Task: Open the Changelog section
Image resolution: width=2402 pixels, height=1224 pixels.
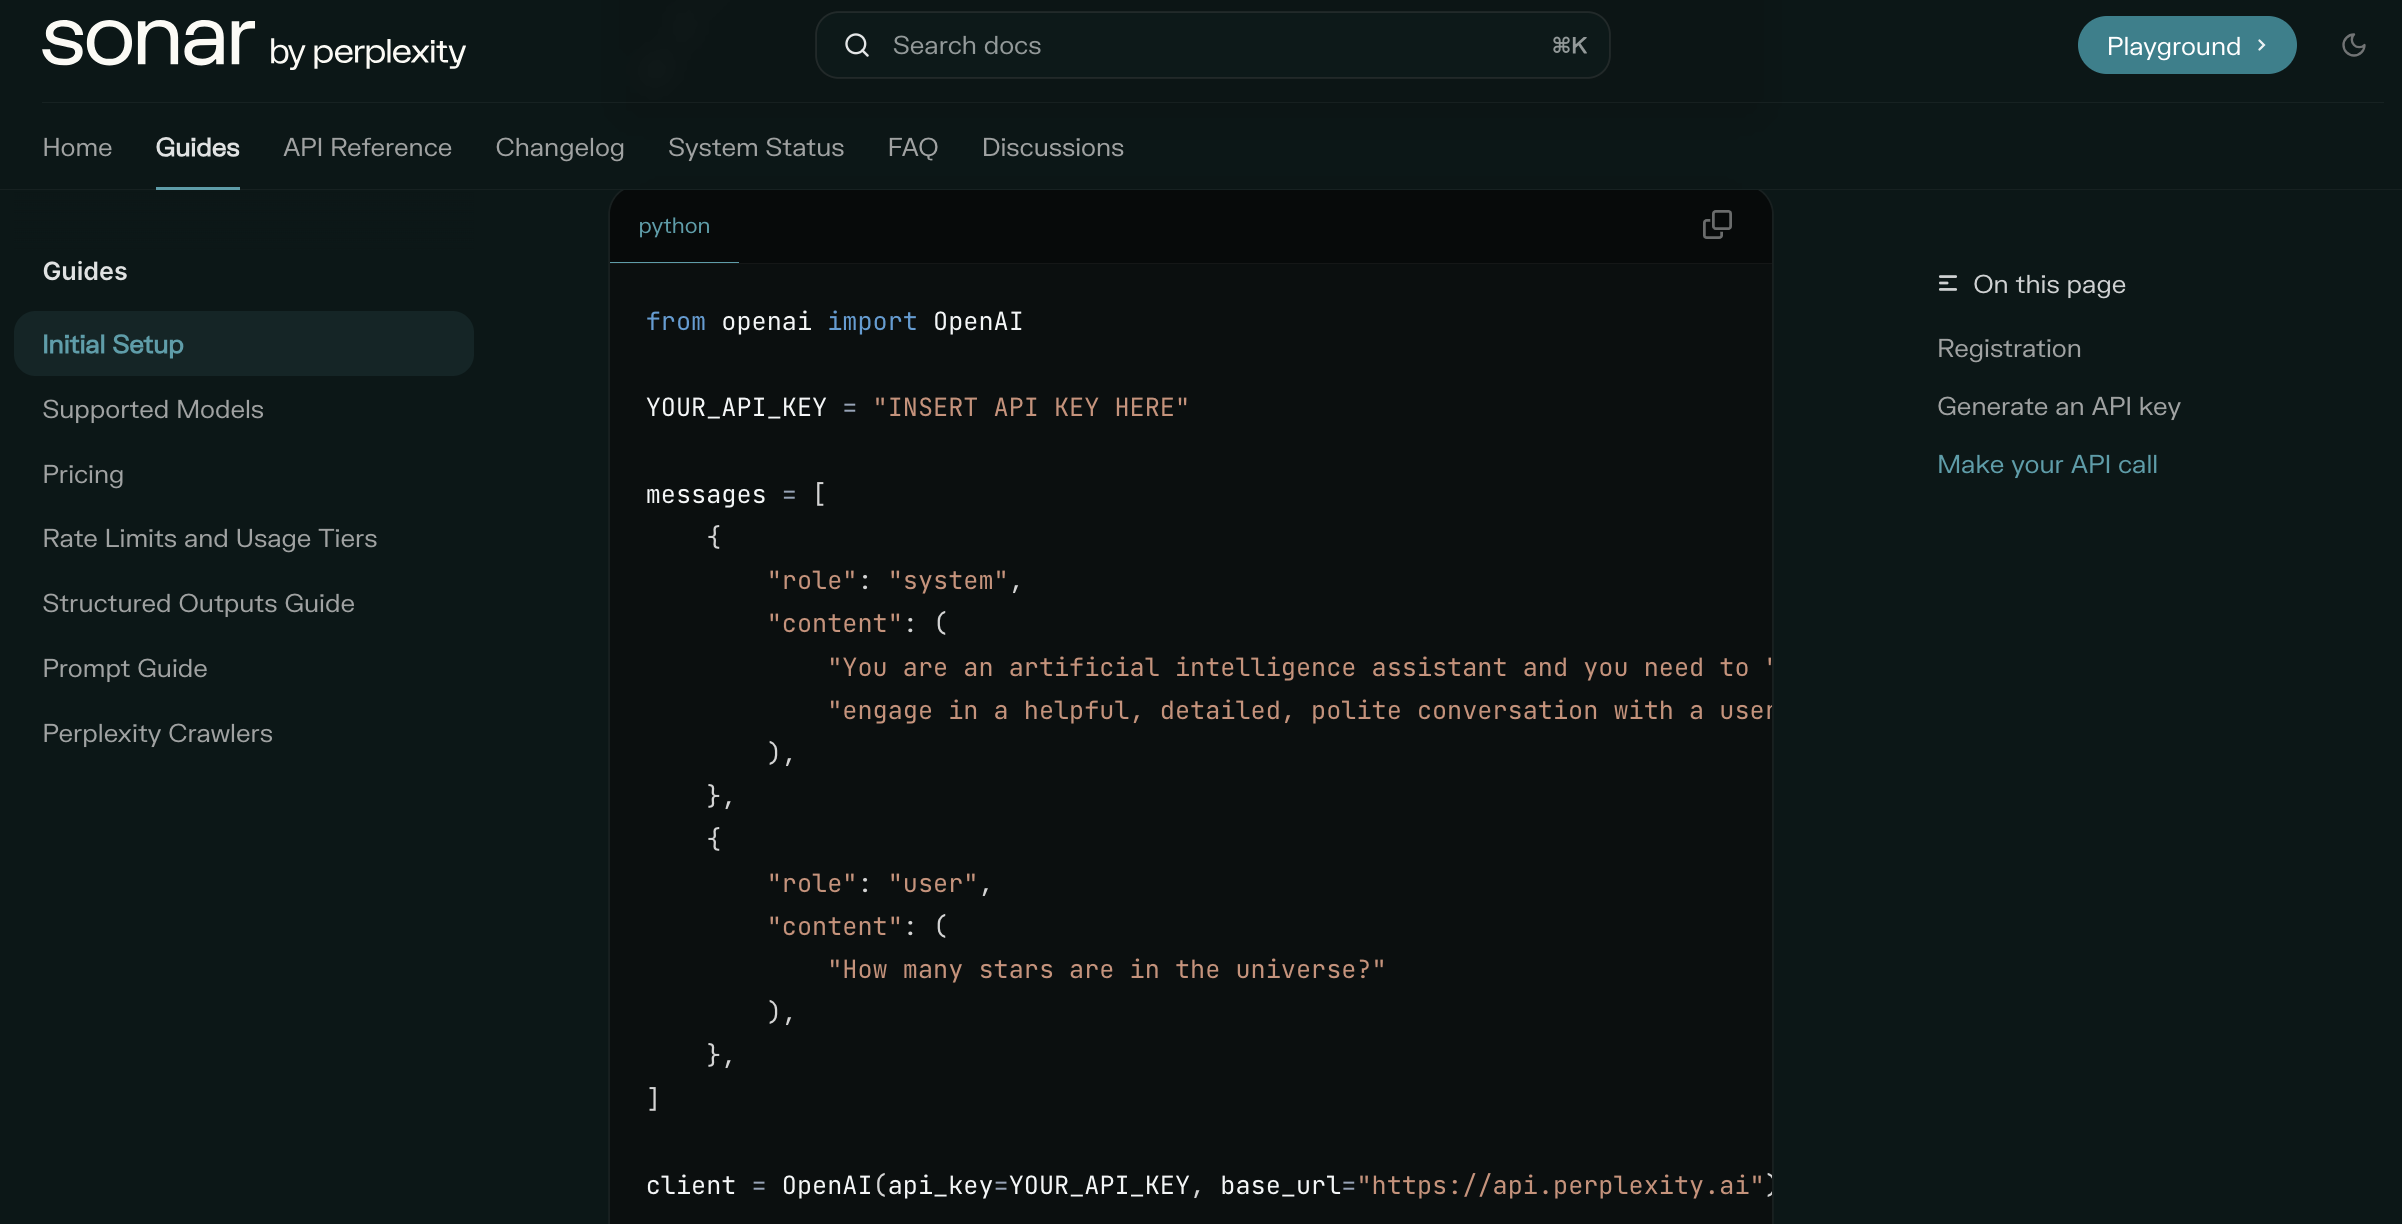Action: tap(560, 147)
